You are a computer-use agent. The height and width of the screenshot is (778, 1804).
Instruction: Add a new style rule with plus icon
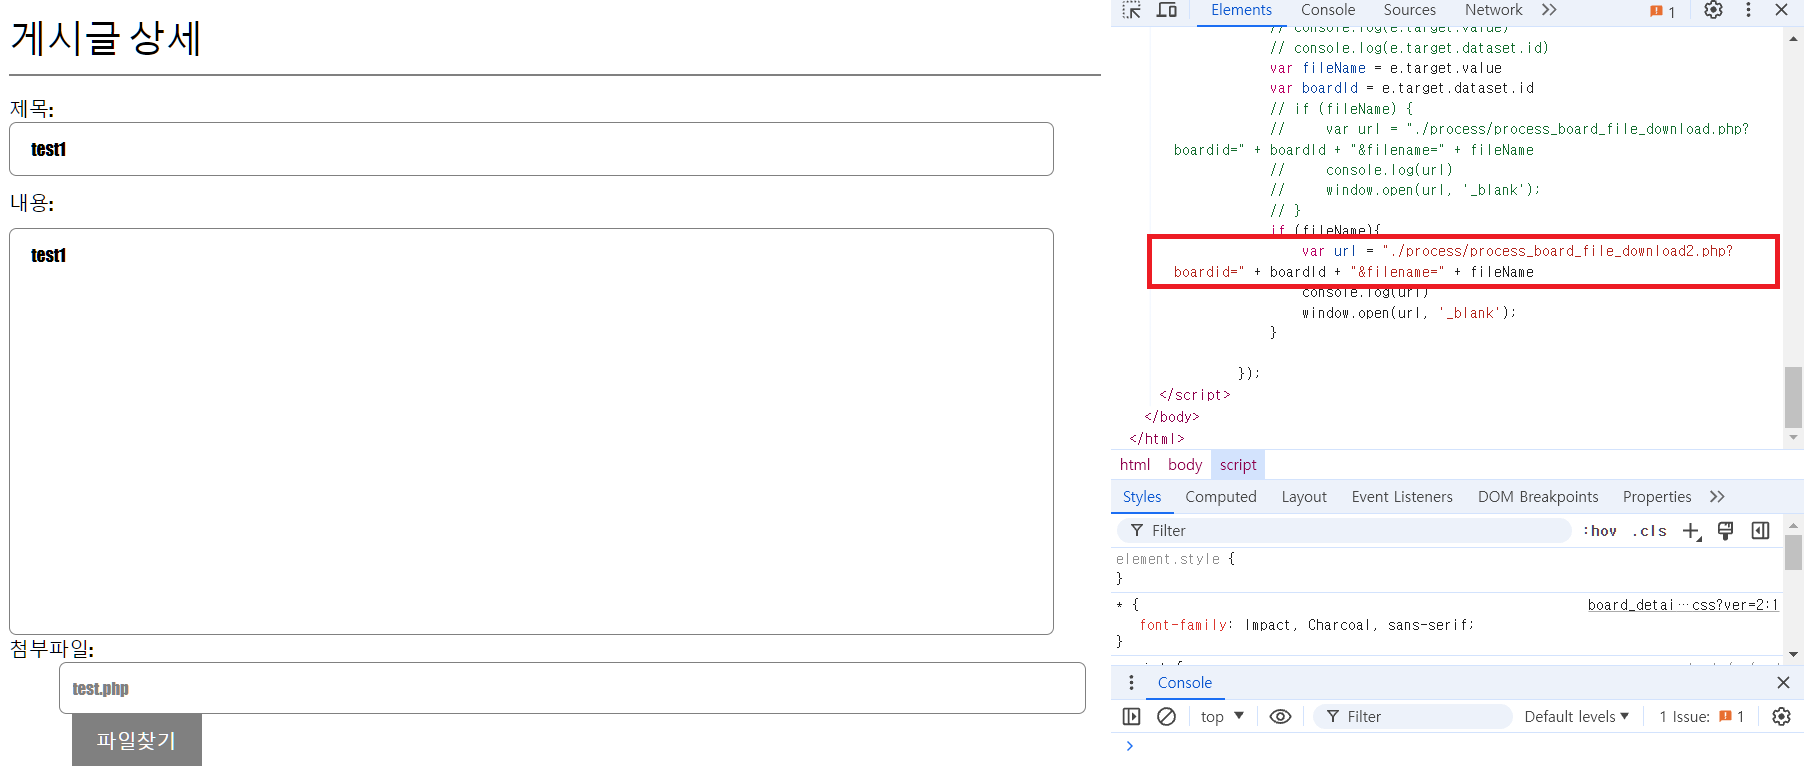(1691, 531)
